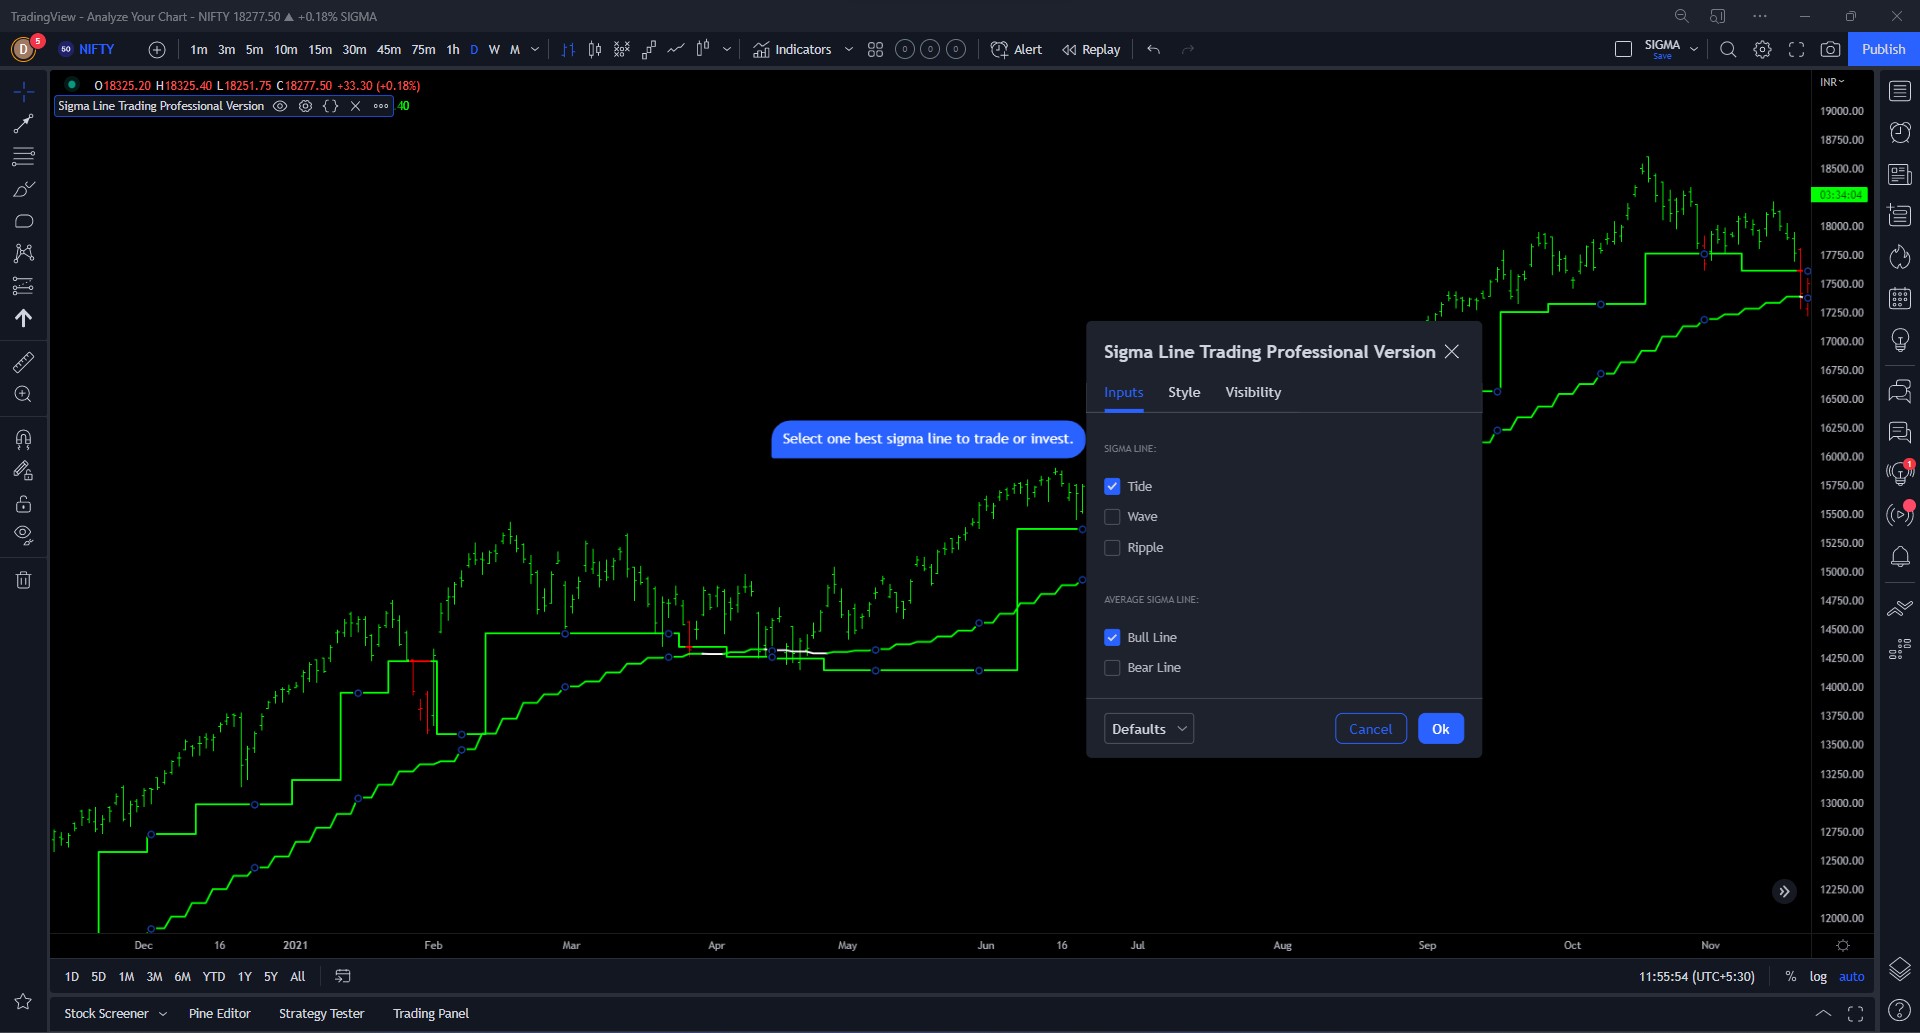Select the brush drawing tool

pos(23,189)
